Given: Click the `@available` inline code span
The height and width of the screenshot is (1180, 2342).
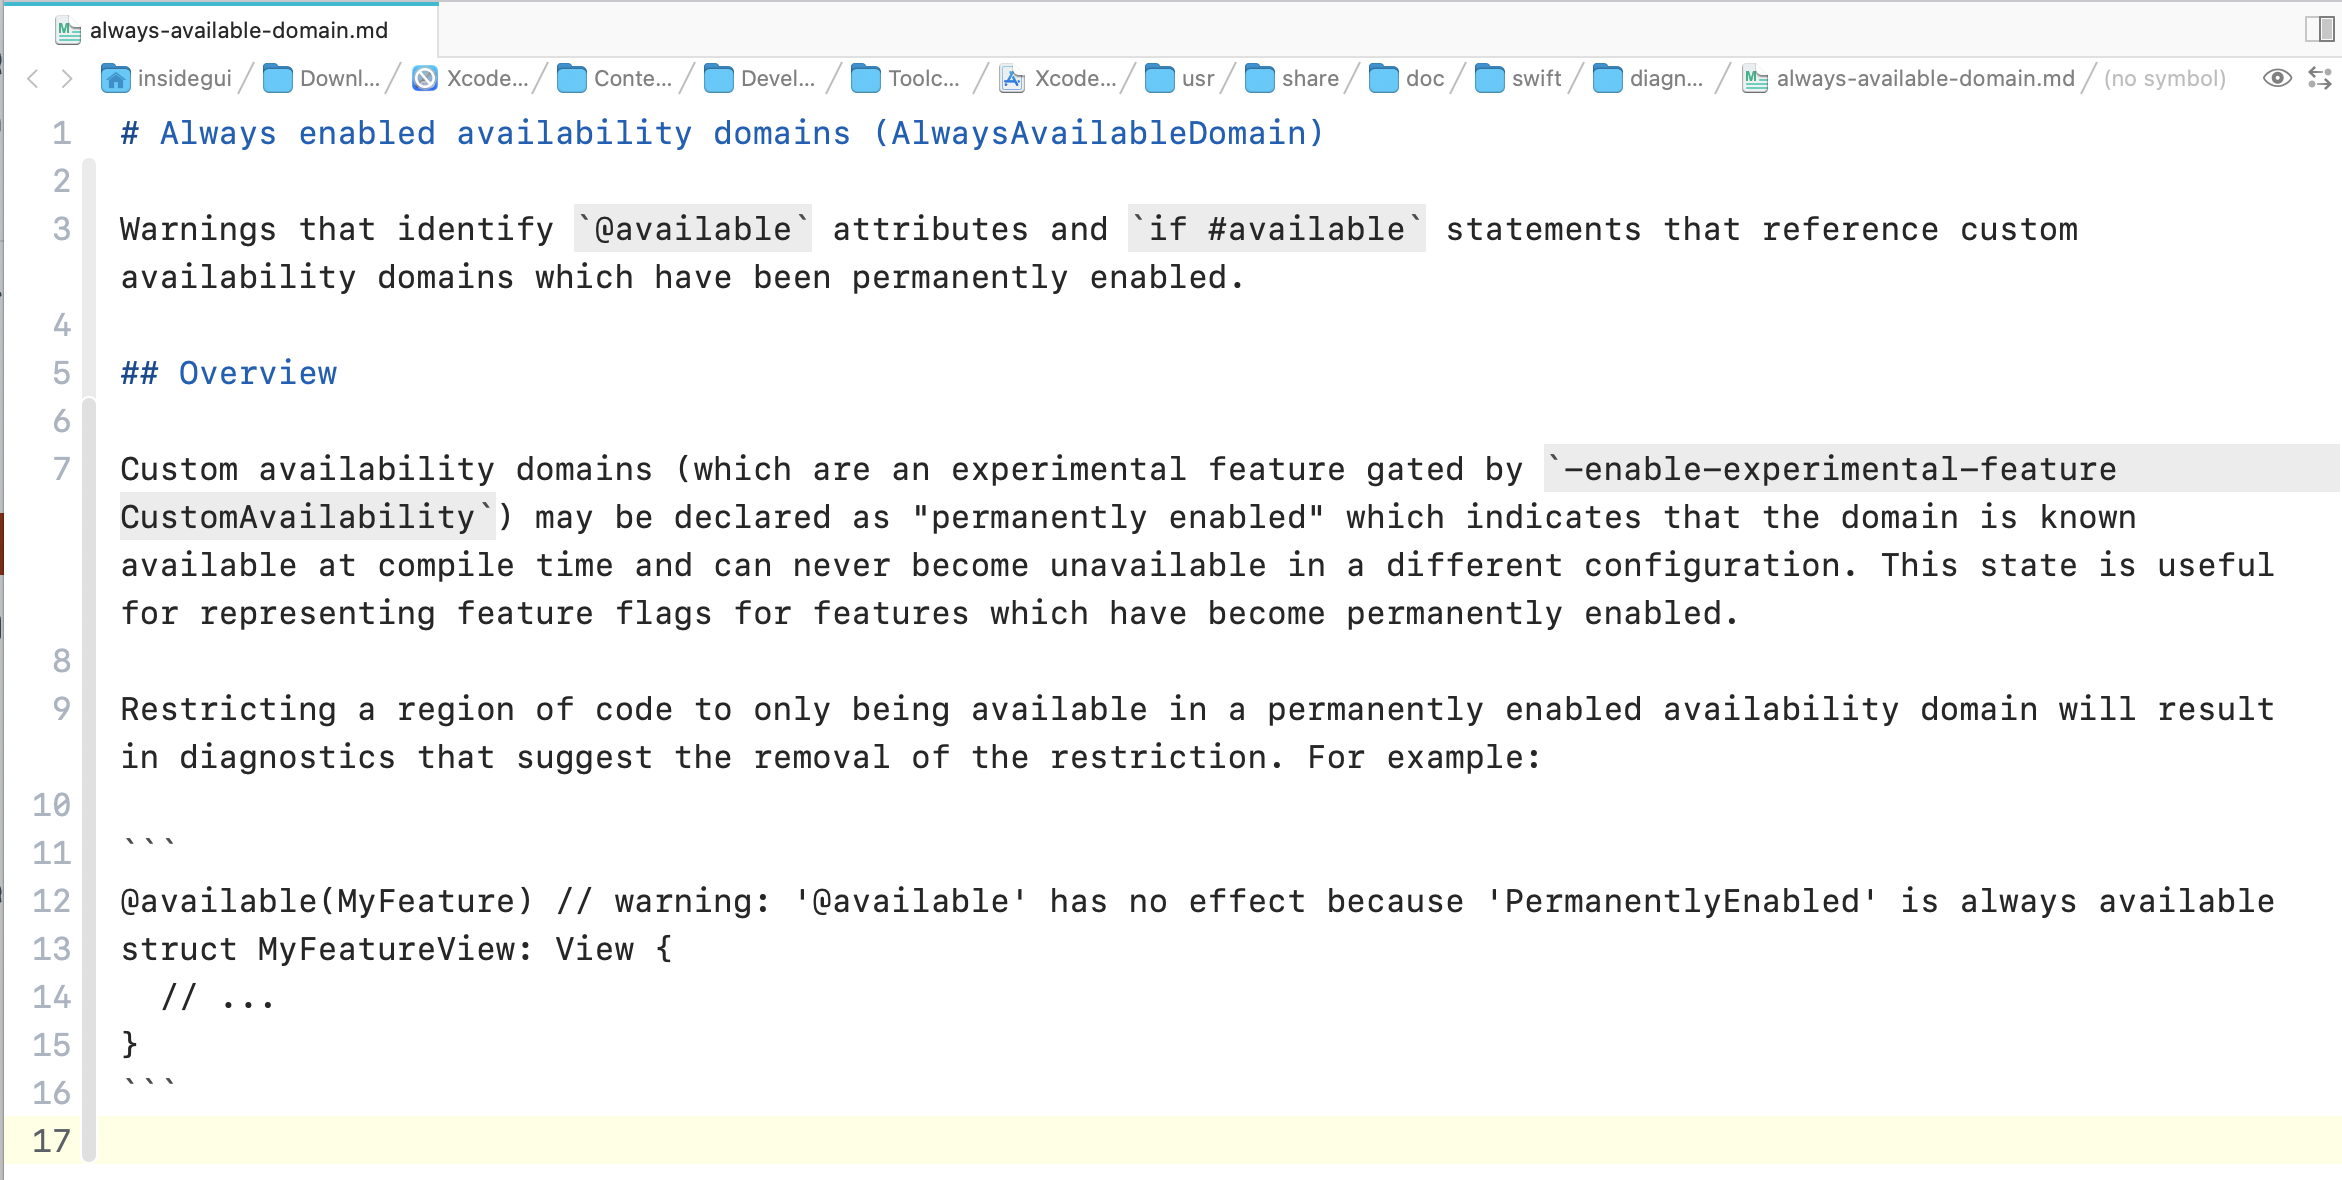Looking at the screenshot, I should pyautogui.click(x=693, y=229).
